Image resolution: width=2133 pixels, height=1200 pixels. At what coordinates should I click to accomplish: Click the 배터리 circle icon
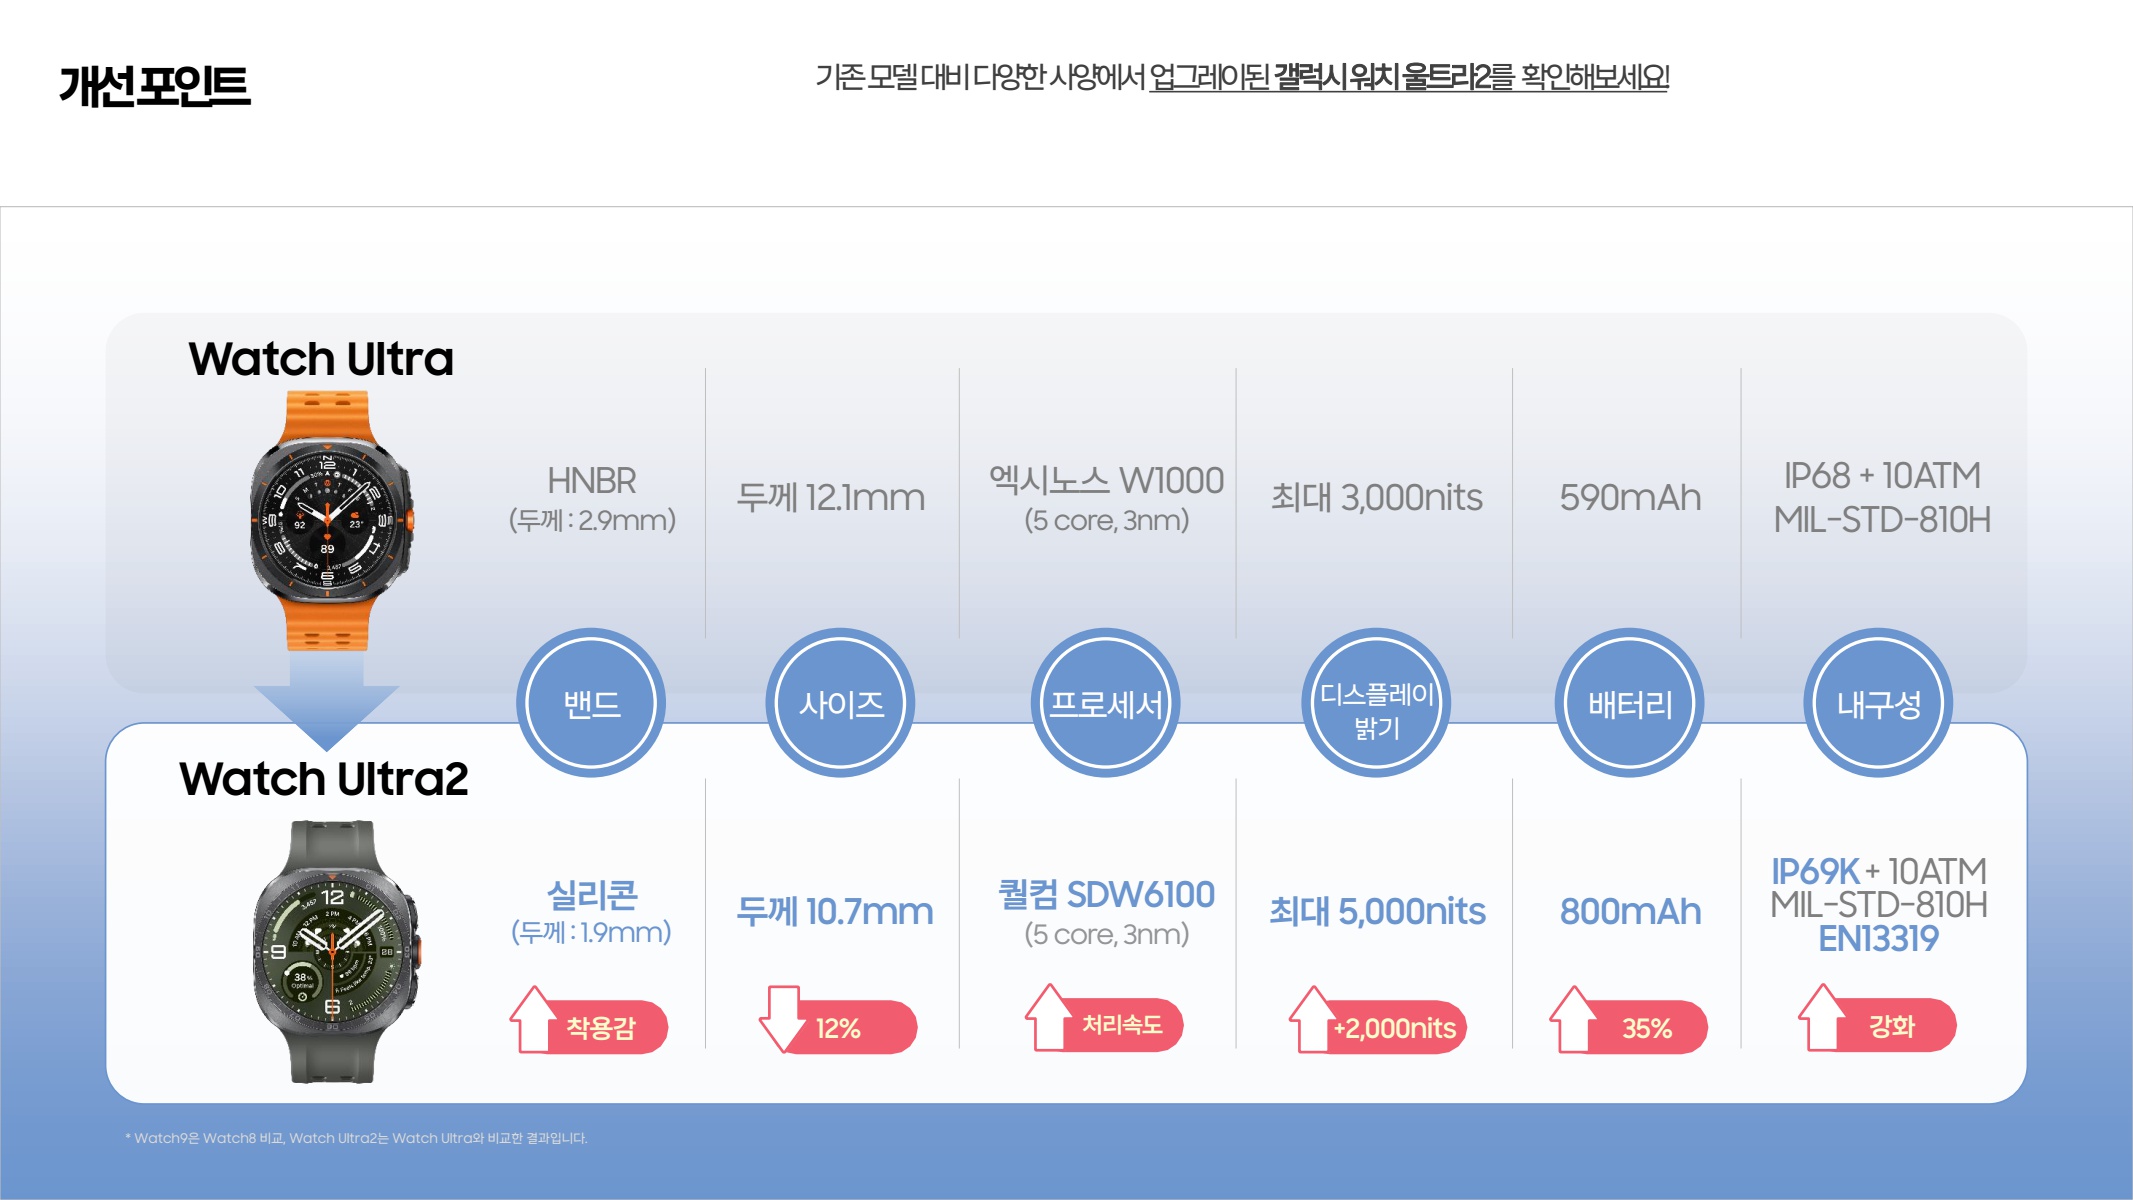coord(1629,703)
